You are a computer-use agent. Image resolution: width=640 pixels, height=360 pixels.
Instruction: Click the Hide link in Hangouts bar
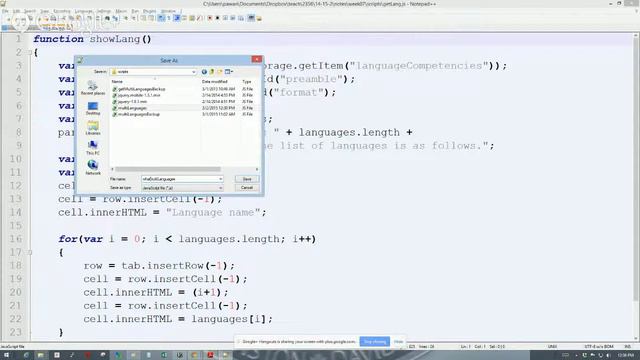(x=398, y=342)
